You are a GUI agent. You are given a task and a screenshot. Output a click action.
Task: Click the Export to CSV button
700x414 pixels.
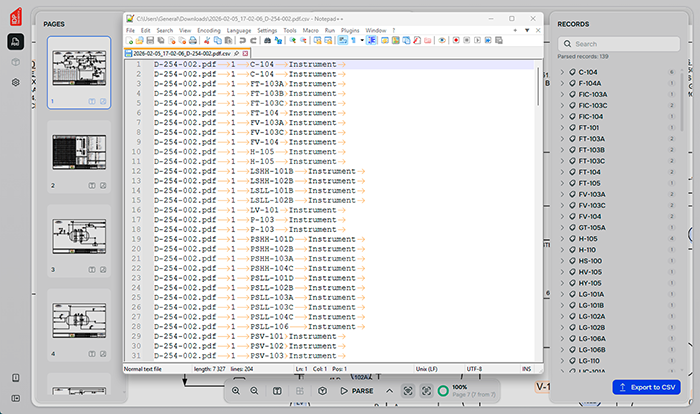pos(646,387)
